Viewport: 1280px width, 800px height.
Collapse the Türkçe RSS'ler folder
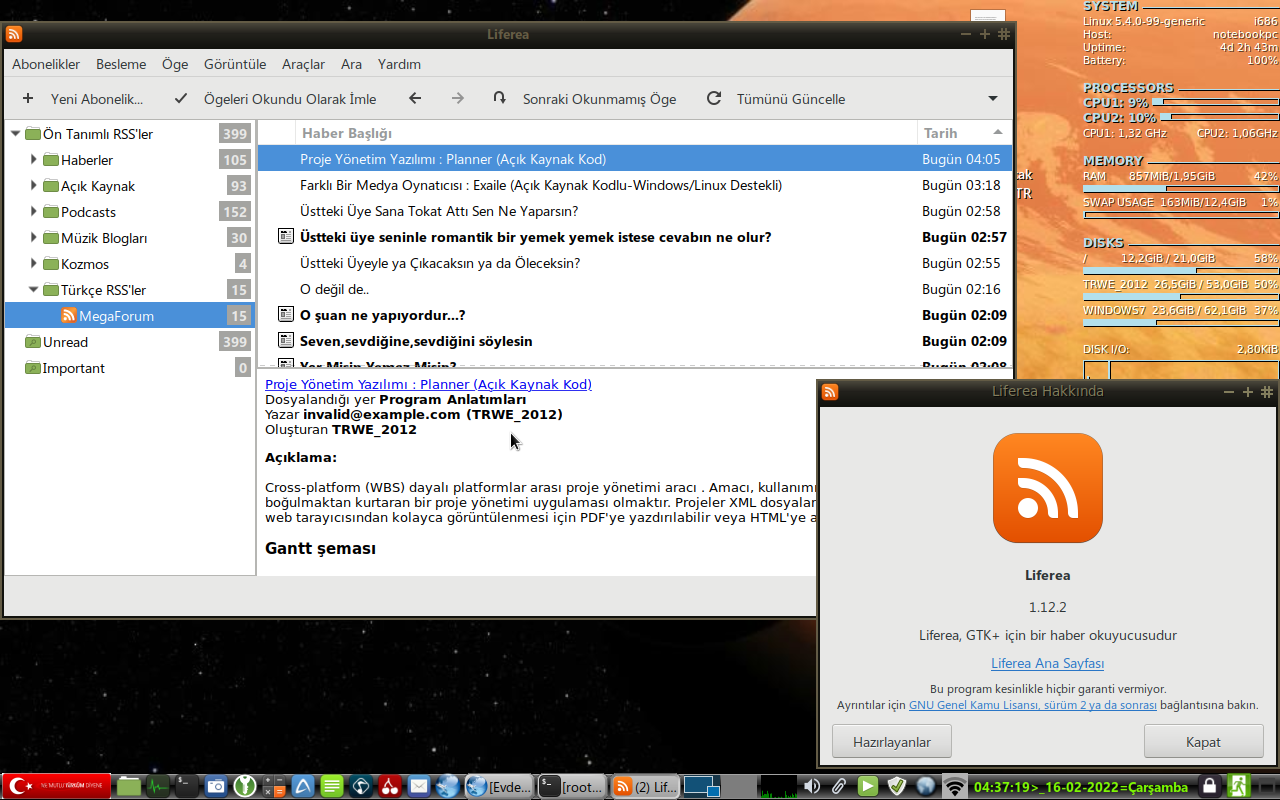(x=33, y=290)
